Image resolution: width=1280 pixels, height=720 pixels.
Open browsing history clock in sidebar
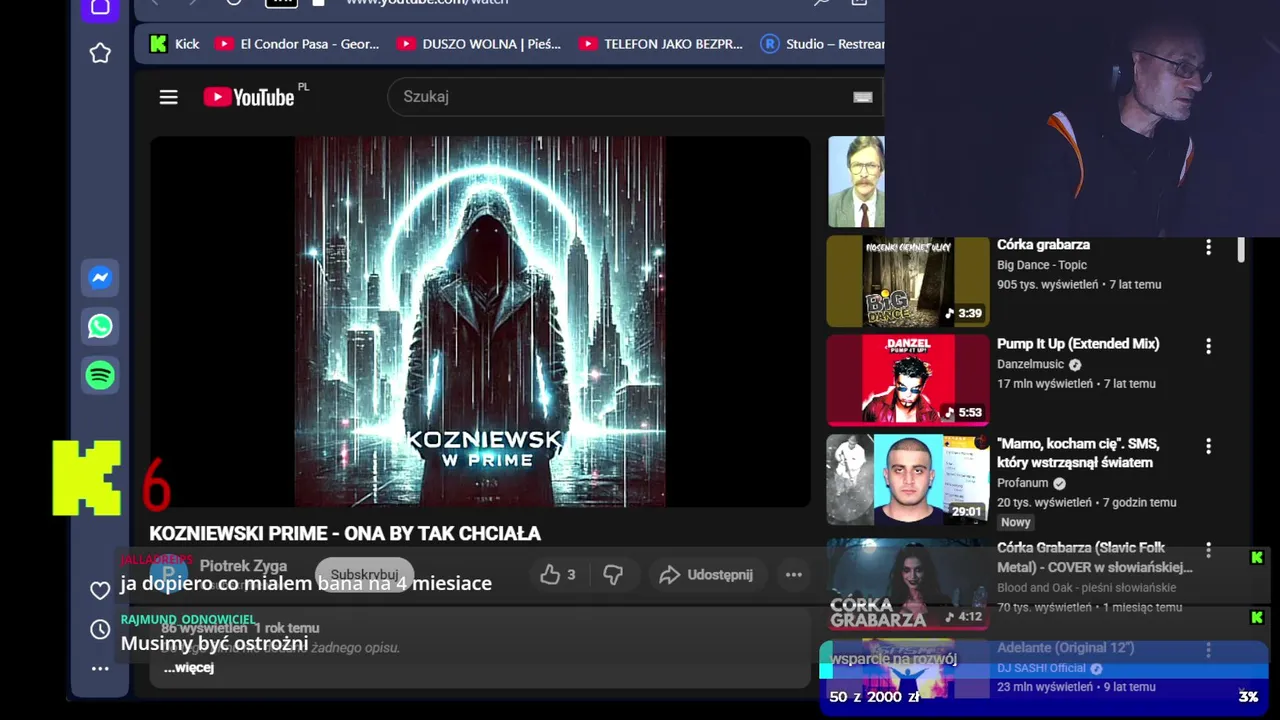tap(100, 629)
